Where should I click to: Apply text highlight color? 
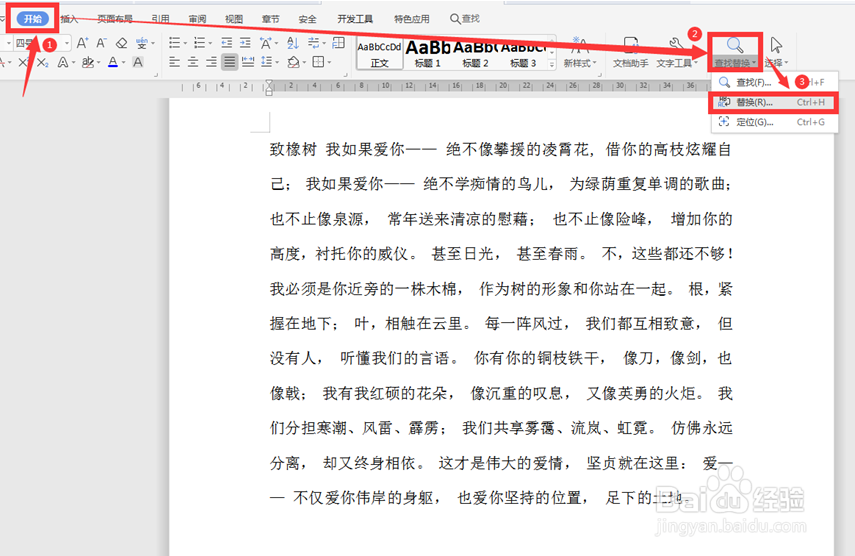pos(87,63)
